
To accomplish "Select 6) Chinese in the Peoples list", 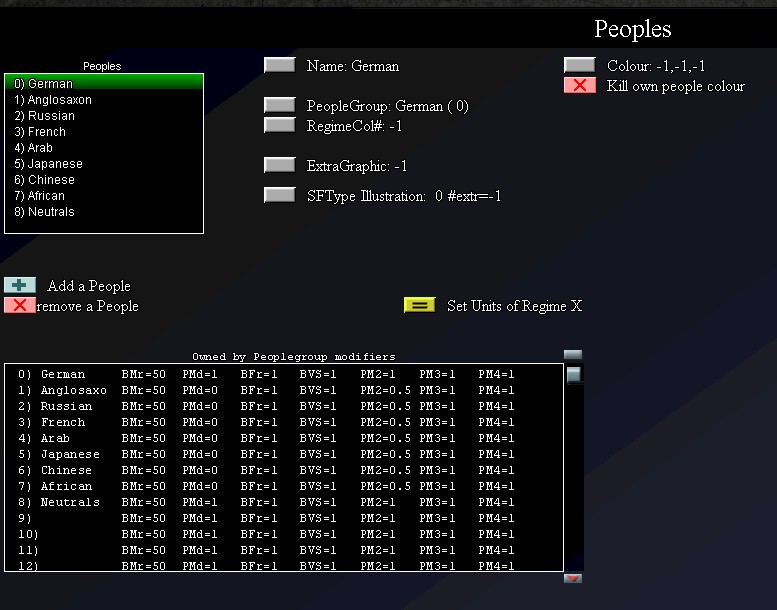I will [x=104, y=179].
